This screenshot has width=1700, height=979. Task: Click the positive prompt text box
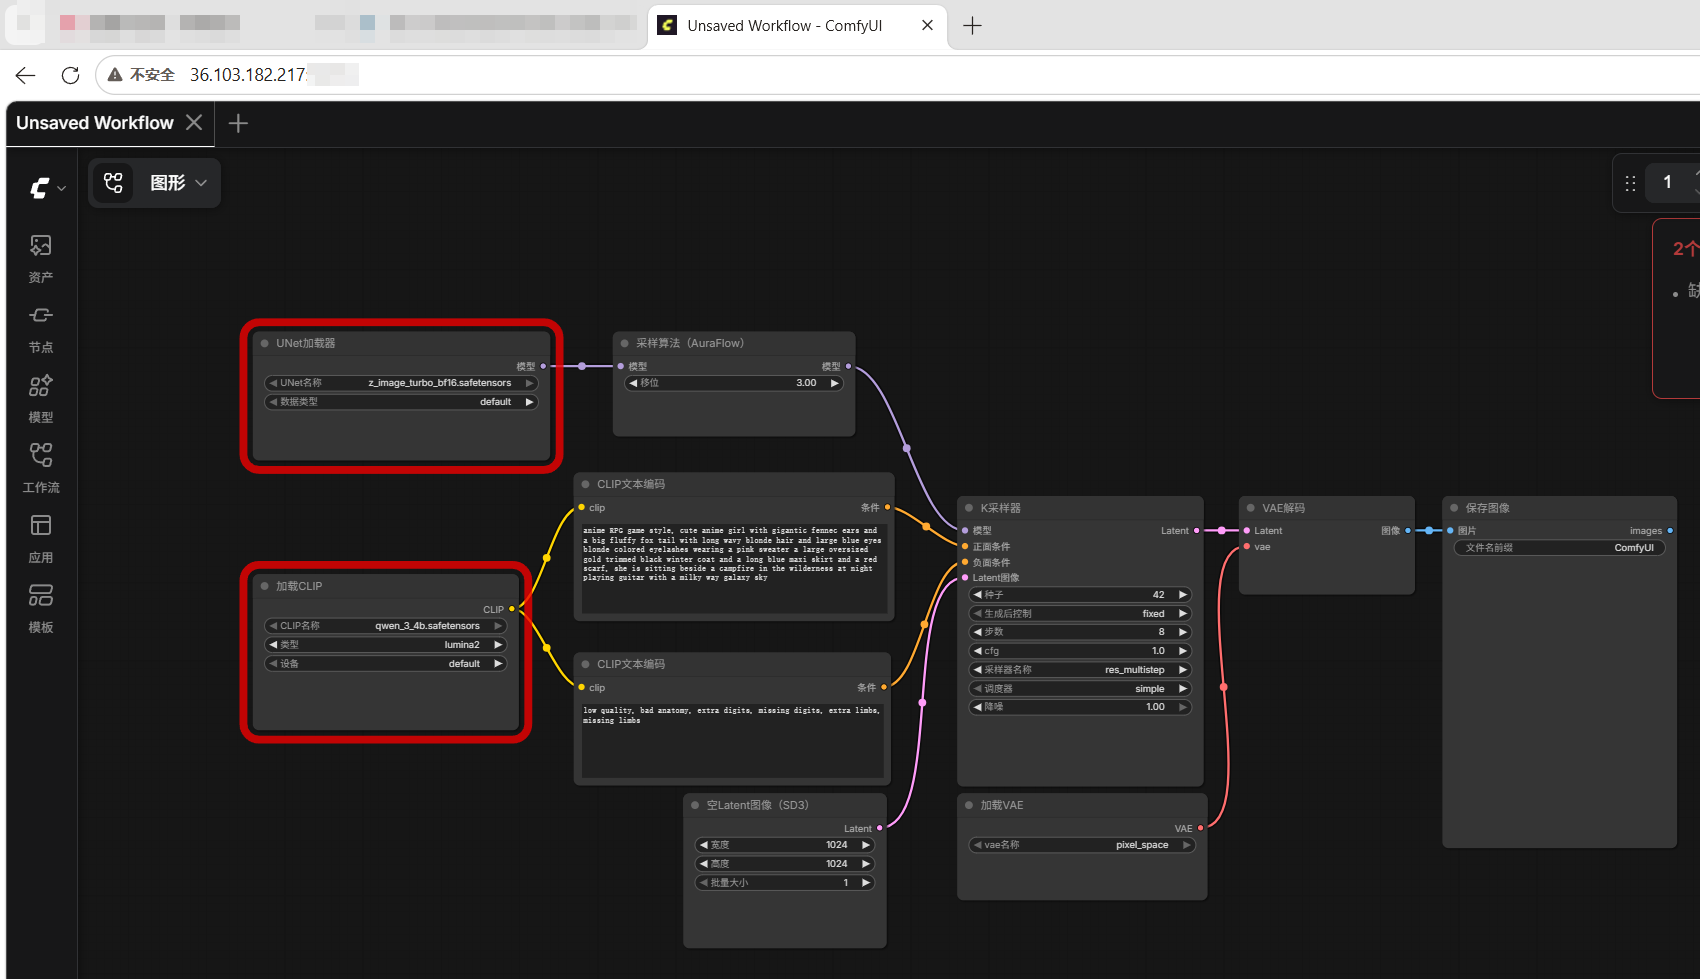coord(735,568)
